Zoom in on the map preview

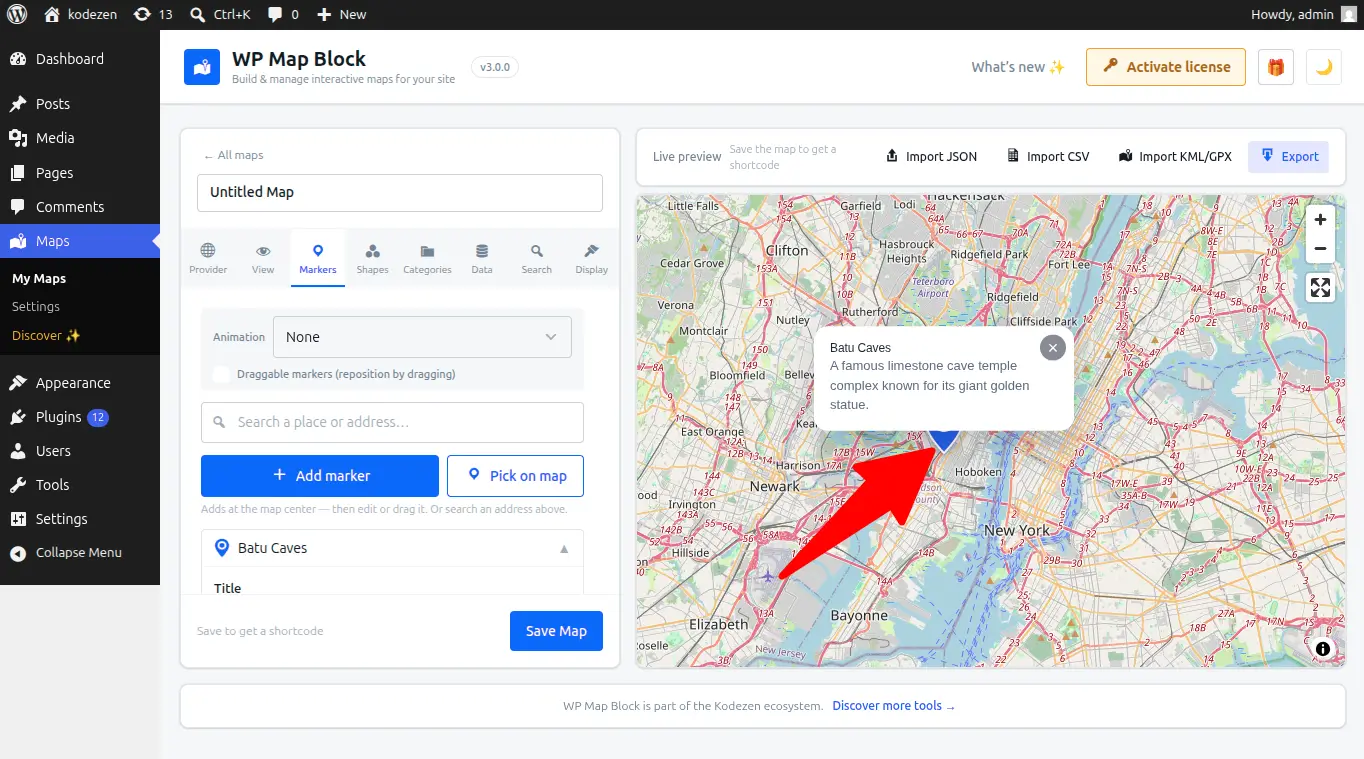pos(1321,220)
